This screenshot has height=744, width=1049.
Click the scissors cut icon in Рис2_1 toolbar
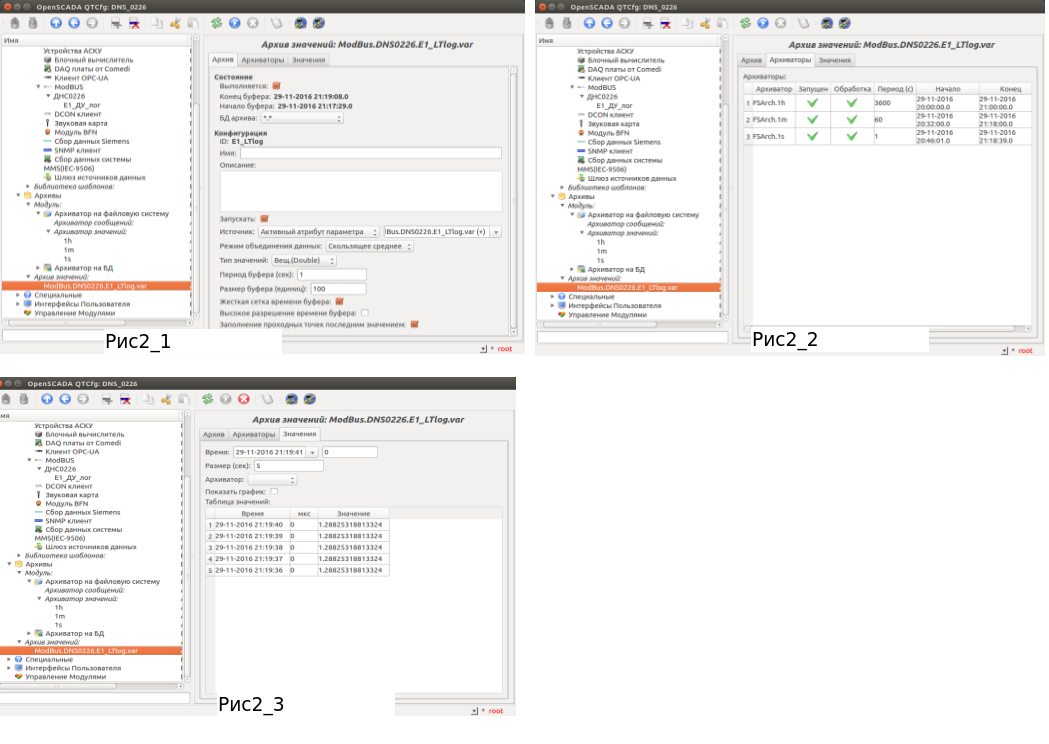click(175, 22)
